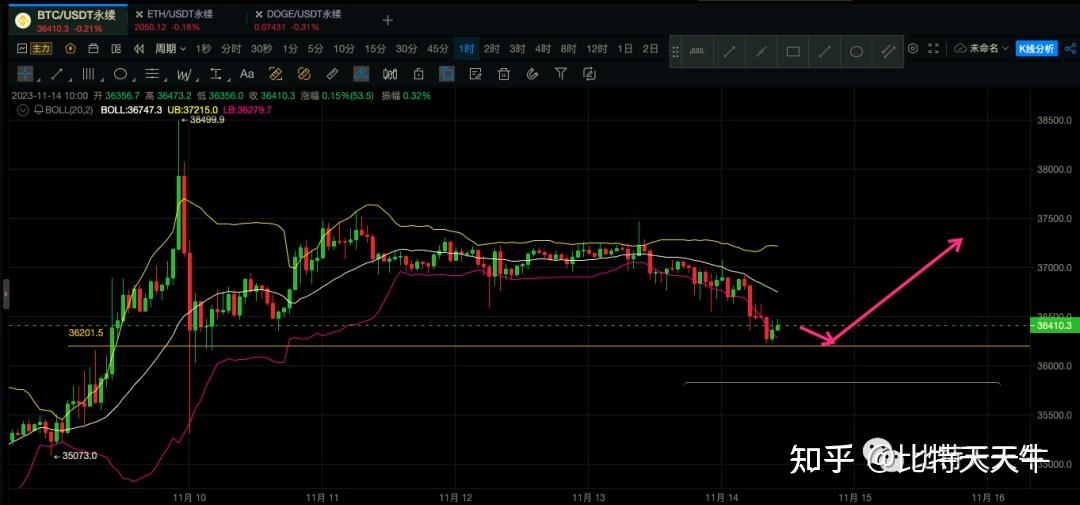Click the first orange ruler annotation icon

(x=276, y=73)
